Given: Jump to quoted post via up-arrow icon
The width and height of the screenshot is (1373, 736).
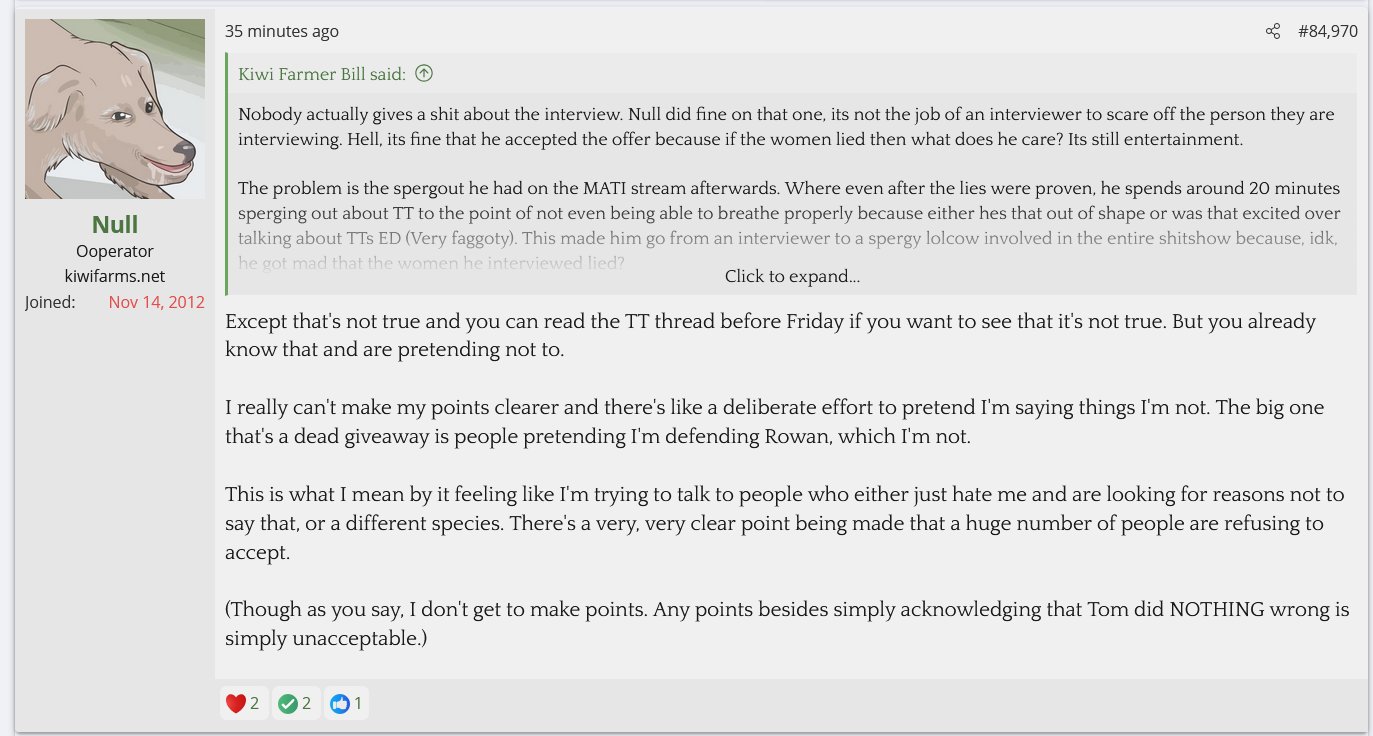Looking at the screenshot, I should [x=424, y=74].
